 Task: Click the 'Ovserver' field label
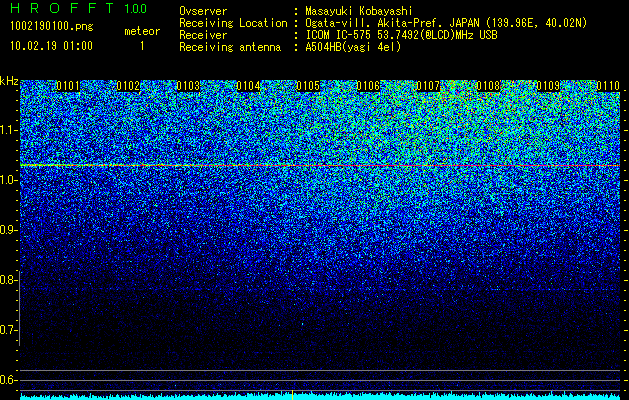[x=203, y=11]
